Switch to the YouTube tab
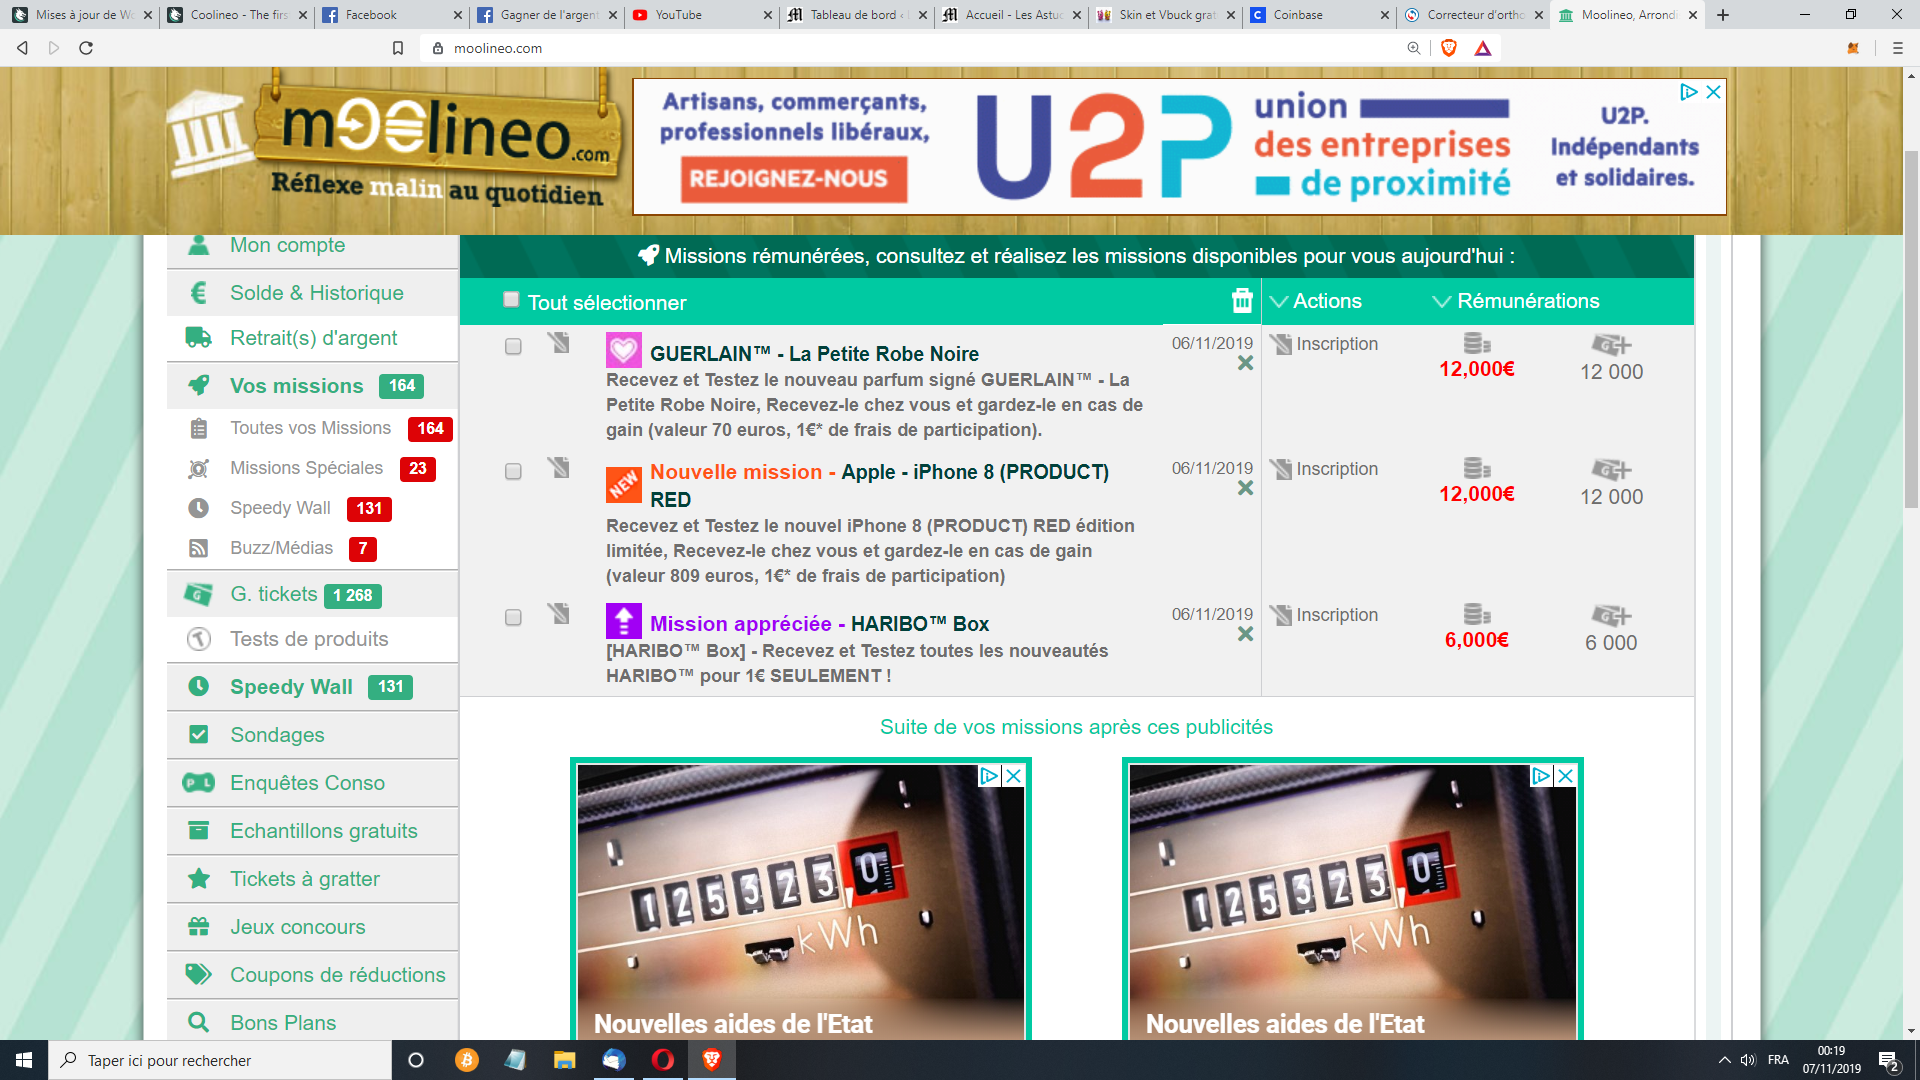This screenshot has height=1080, width=1920. (x=701, y=15)
